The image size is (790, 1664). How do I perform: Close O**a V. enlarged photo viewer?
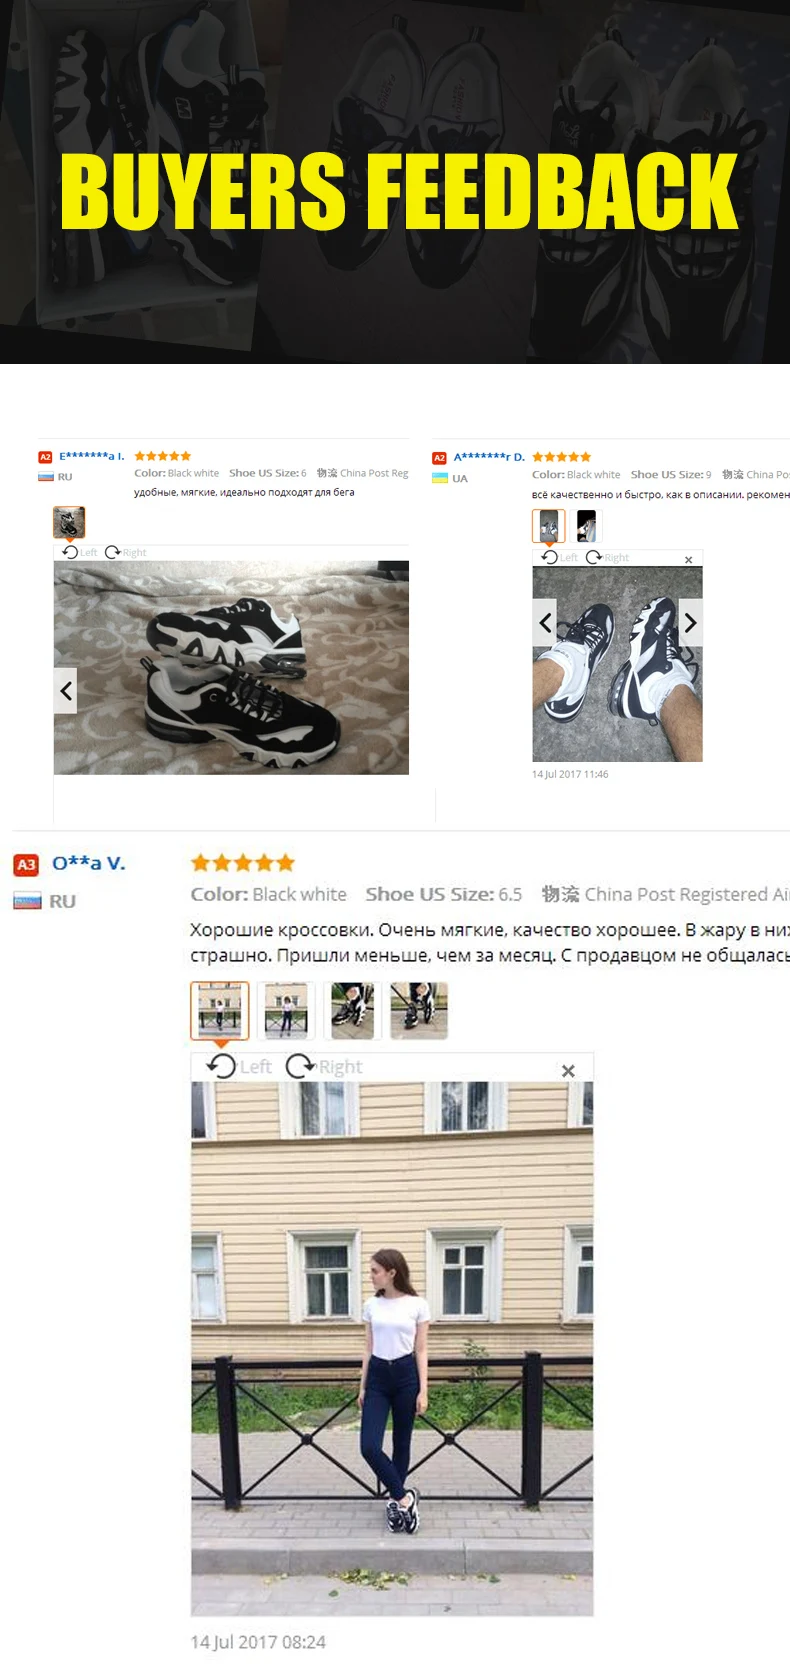[x=568, y=1070]
